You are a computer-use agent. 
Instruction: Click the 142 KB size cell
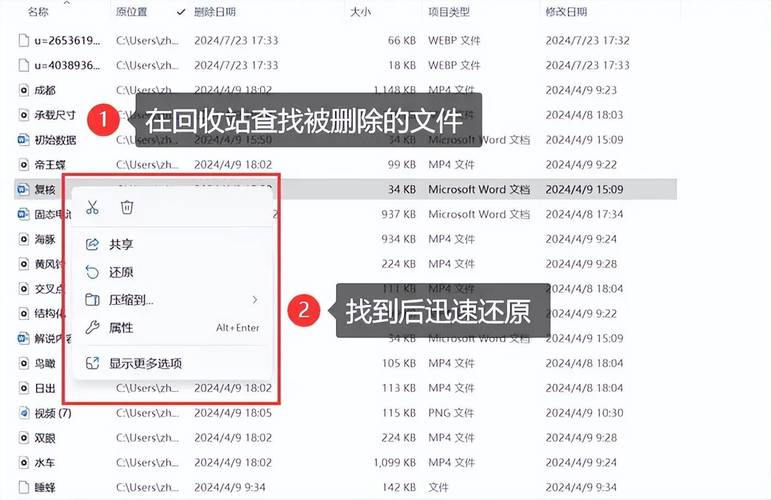click(x=399, y=488)
